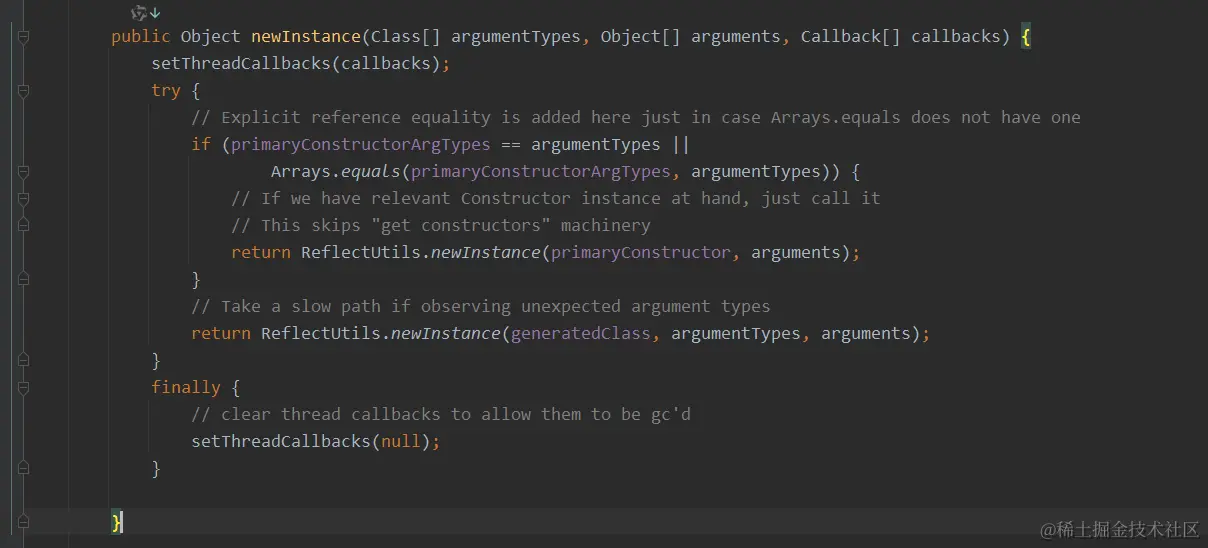
Task: Collapse the finally block fold marker
Action: (24, 387)
